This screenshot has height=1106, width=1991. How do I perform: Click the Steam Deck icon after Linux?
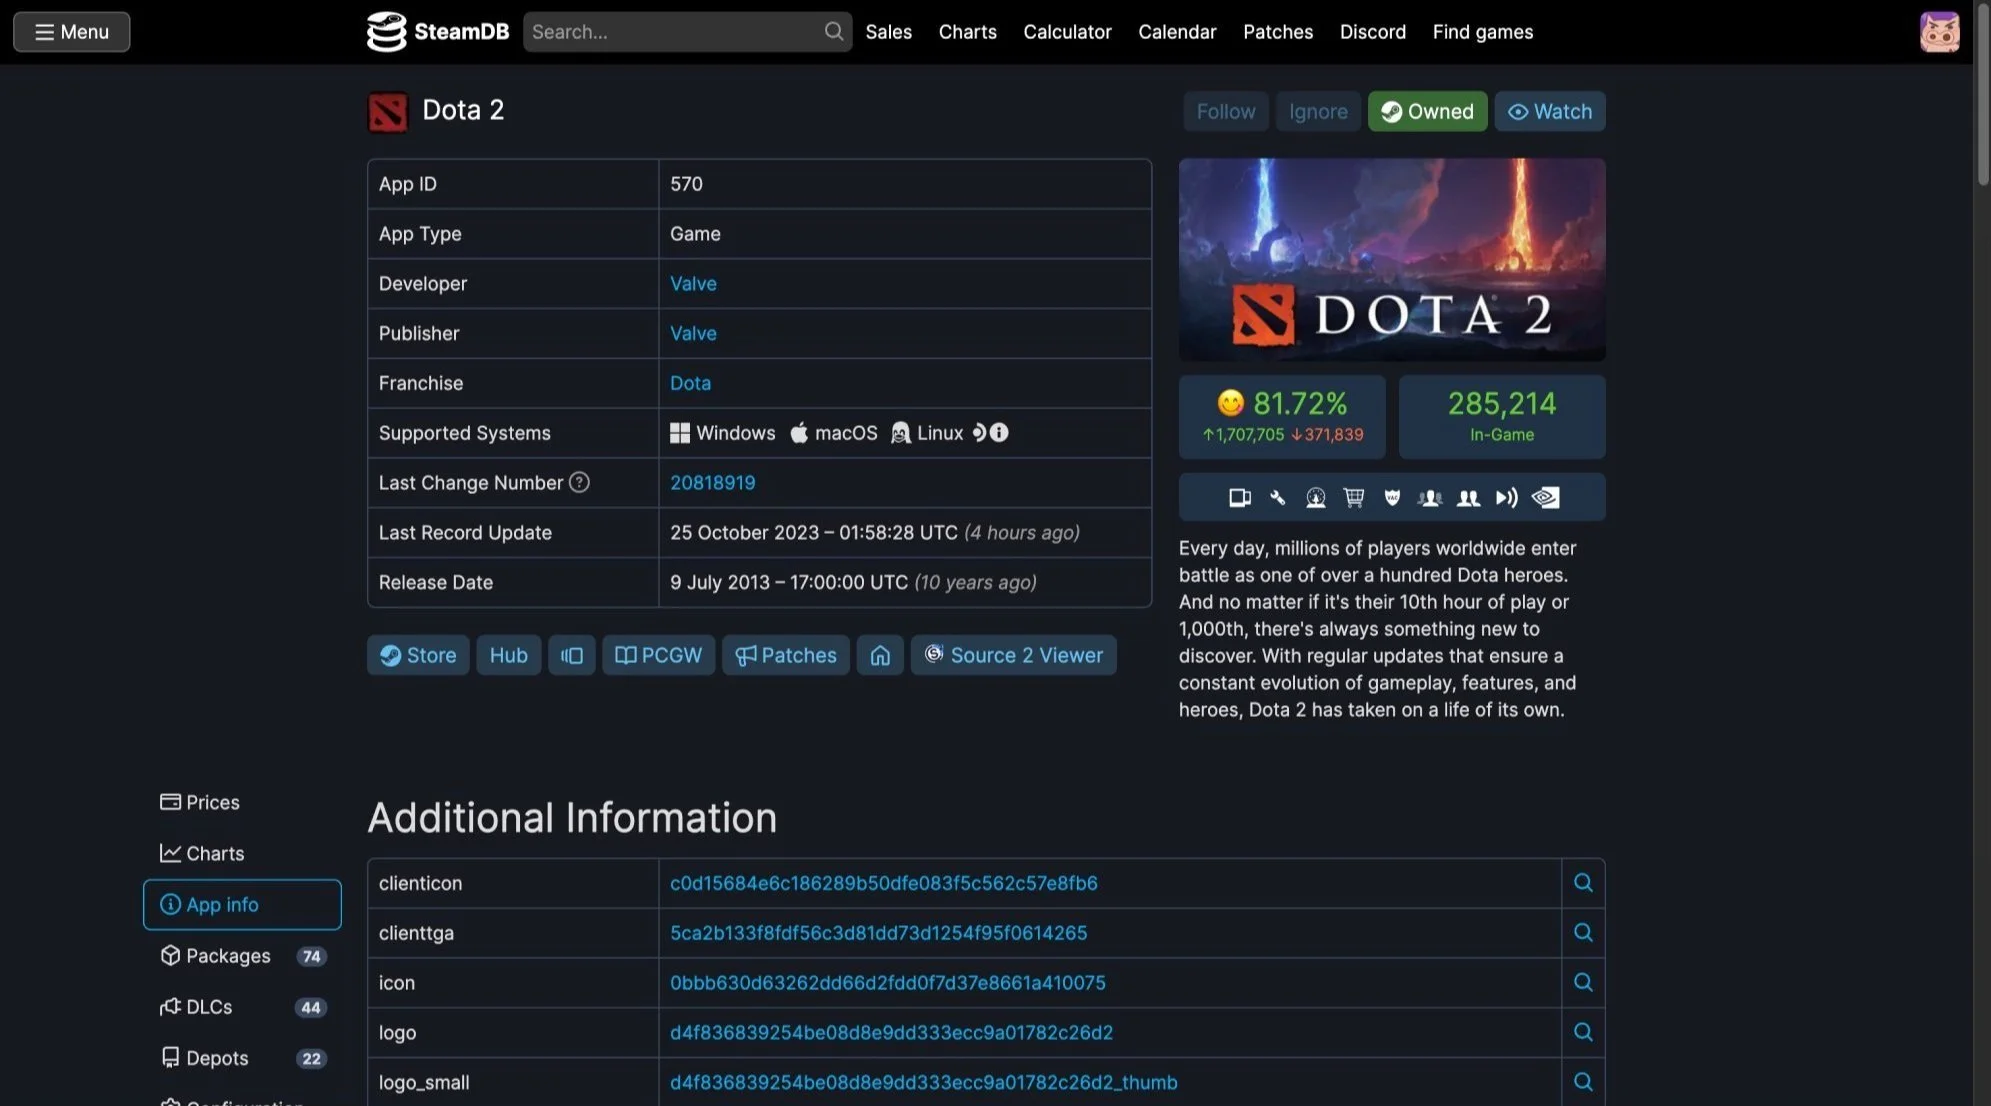pyautogui.click(x=980, y=433)
